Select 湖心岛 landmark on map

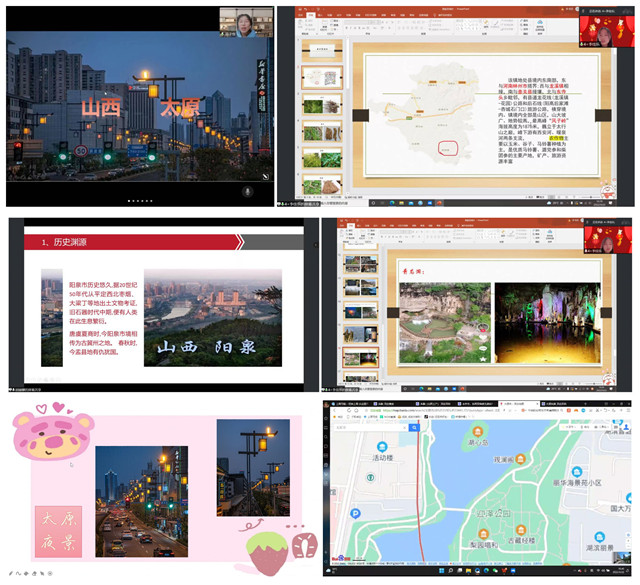(x=478, y=437)
